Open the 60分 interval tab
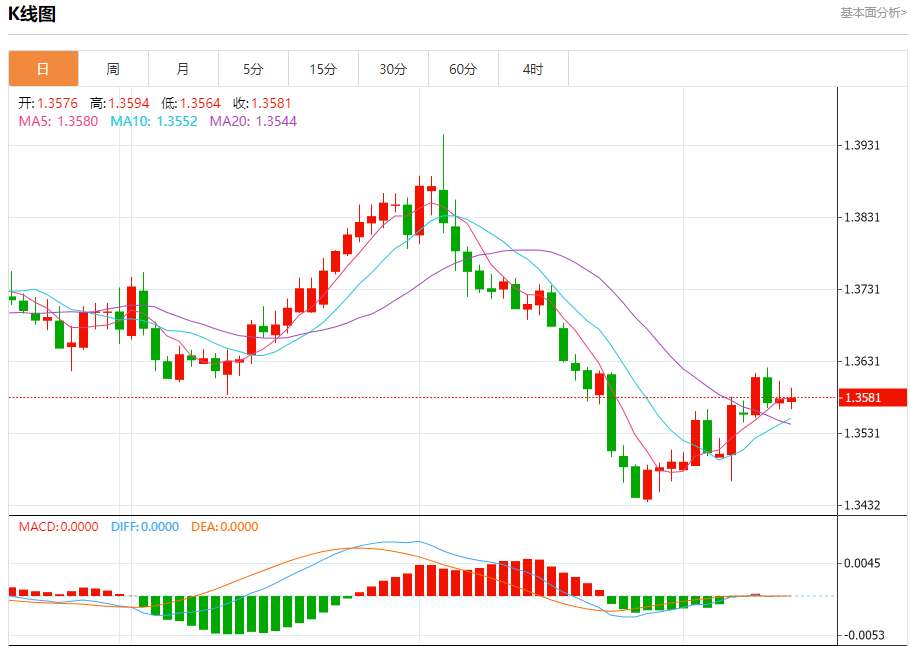Image resolution: width=910 pixels, height=646 pixels. (463, 69)
